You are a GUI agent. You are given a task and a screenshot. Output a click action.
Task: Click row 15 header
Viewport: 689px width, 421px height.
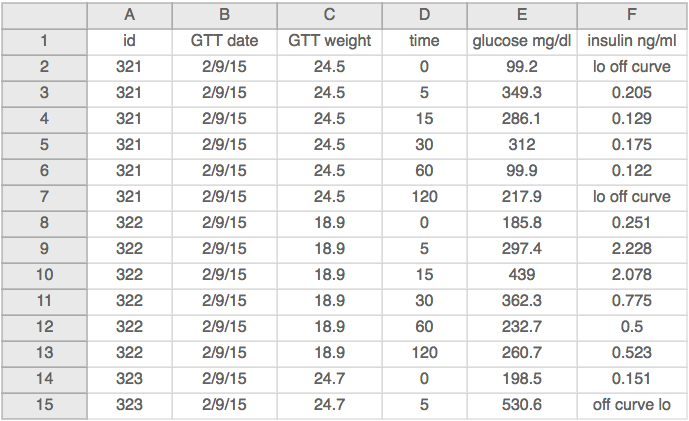(x=44, y=405)
